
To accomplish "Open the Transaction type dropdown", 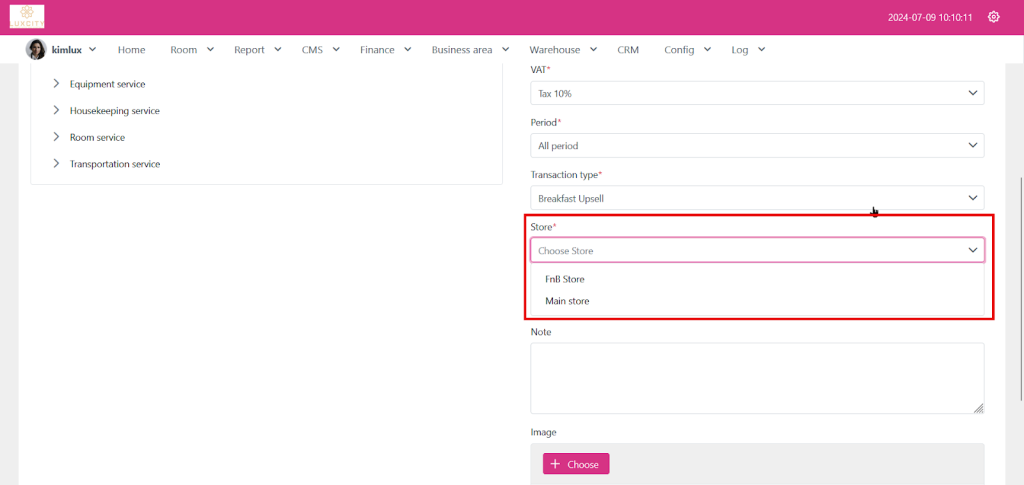I will [x=756, y=198].
